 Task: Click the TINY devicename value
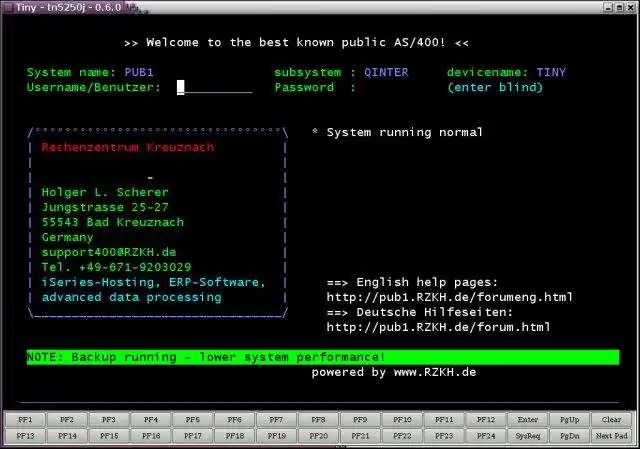[x=551, y=72]
